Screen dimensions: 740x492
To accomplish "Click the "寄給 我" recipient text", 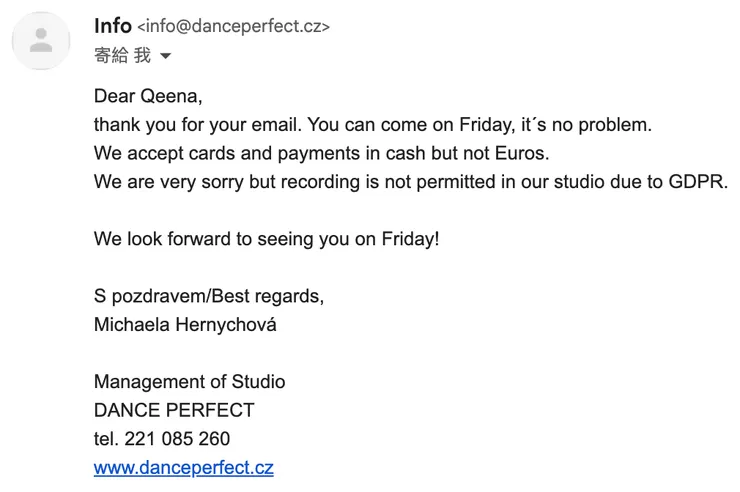I will (122, 56).
